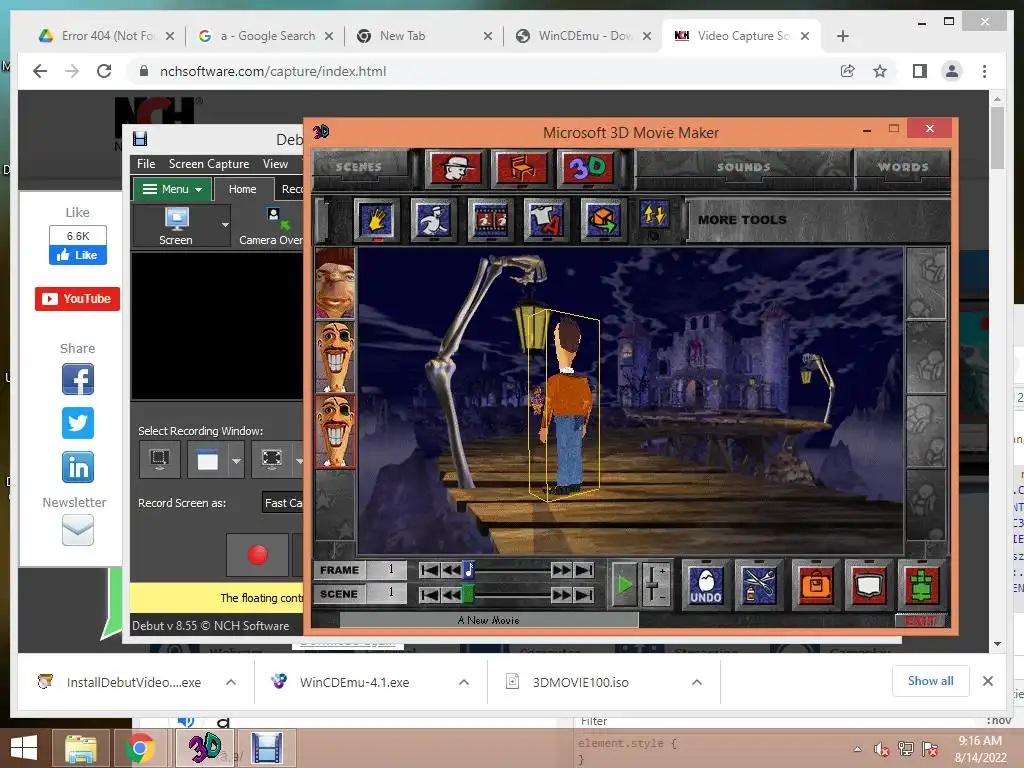Step back one frame
The image size is (1024, 768).
click(x=451, y=570)
